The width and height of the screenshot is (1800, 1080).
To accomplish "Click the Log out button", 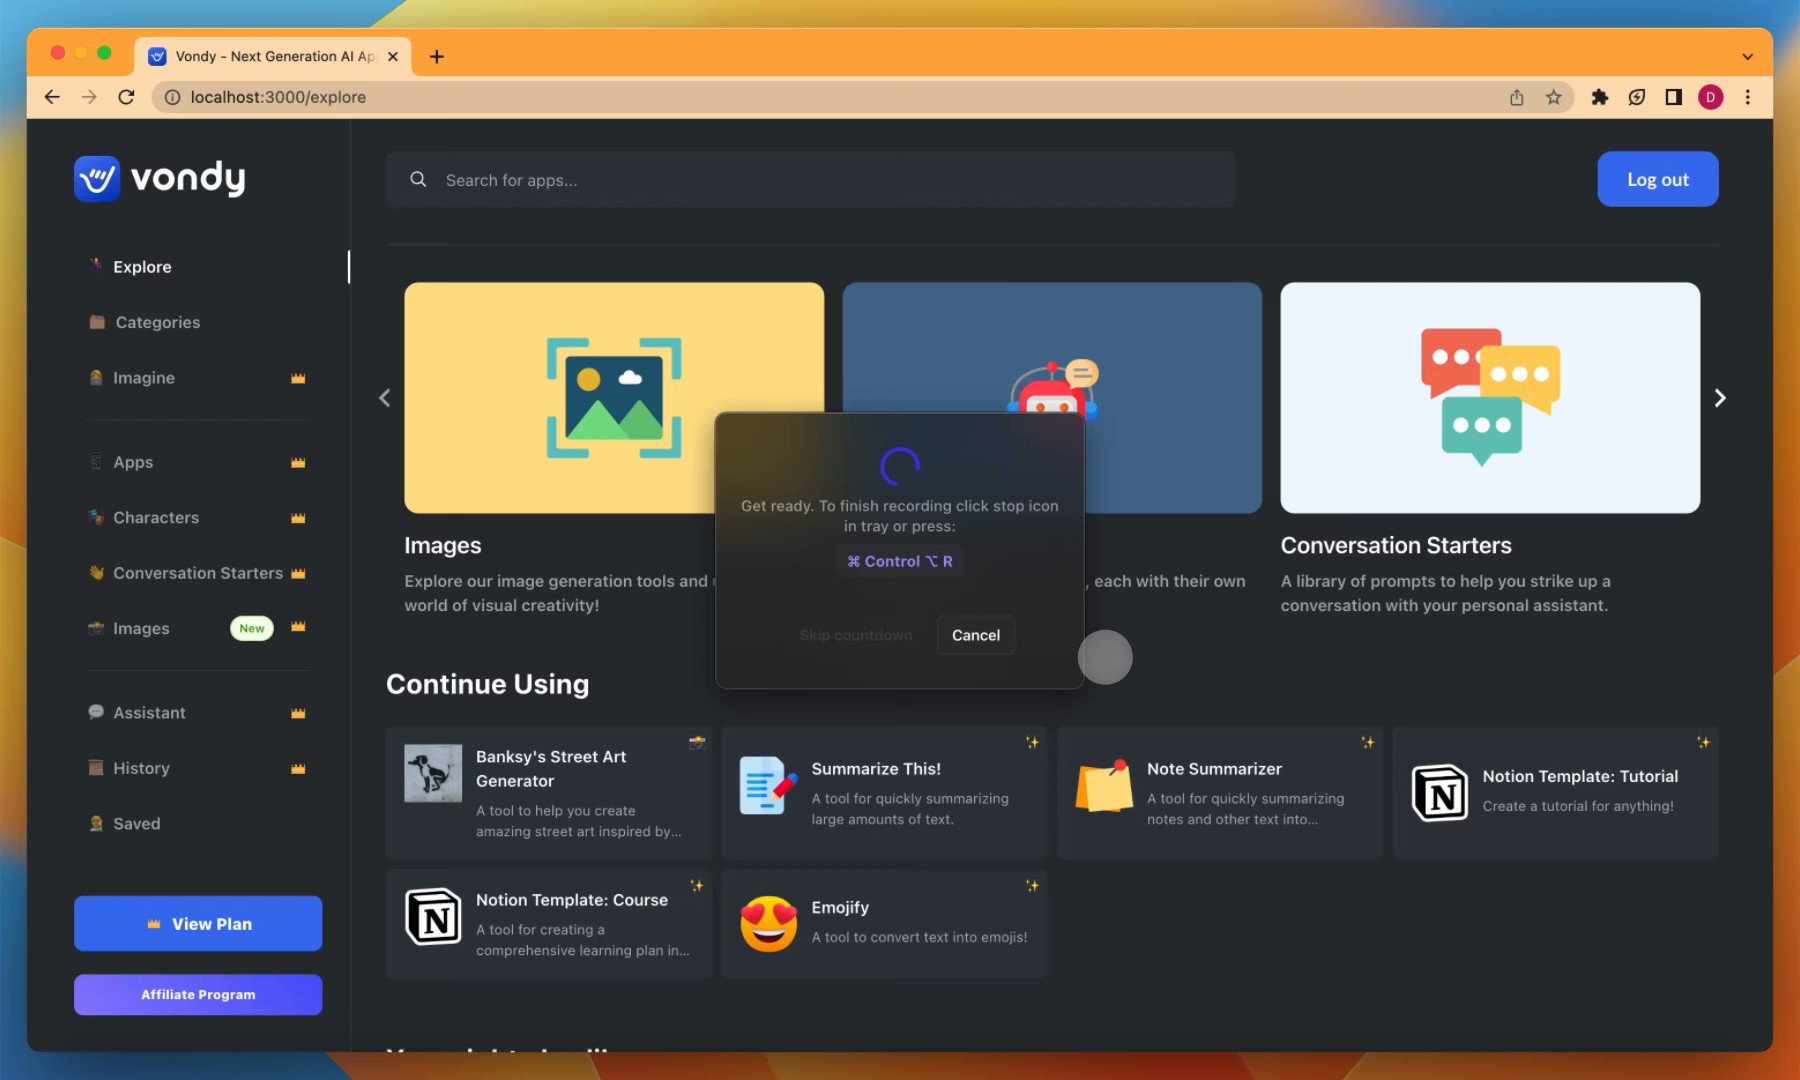I will point(1657,178).
